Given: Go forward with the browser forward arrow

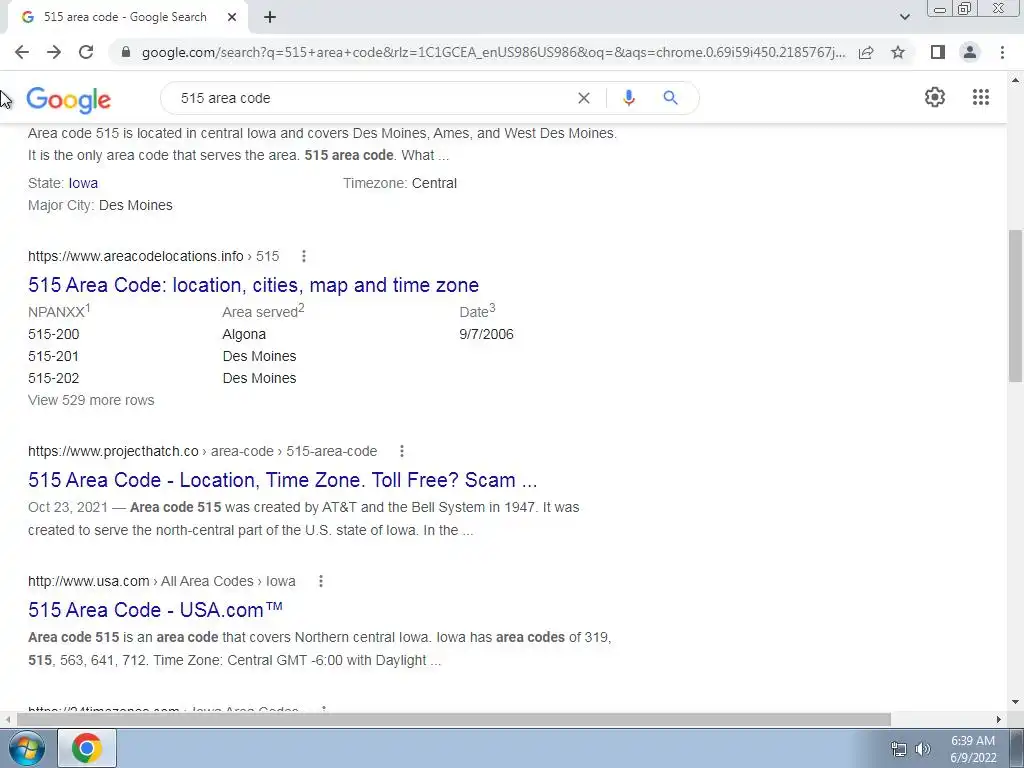Looking at the screenshot, I should 54,52.
